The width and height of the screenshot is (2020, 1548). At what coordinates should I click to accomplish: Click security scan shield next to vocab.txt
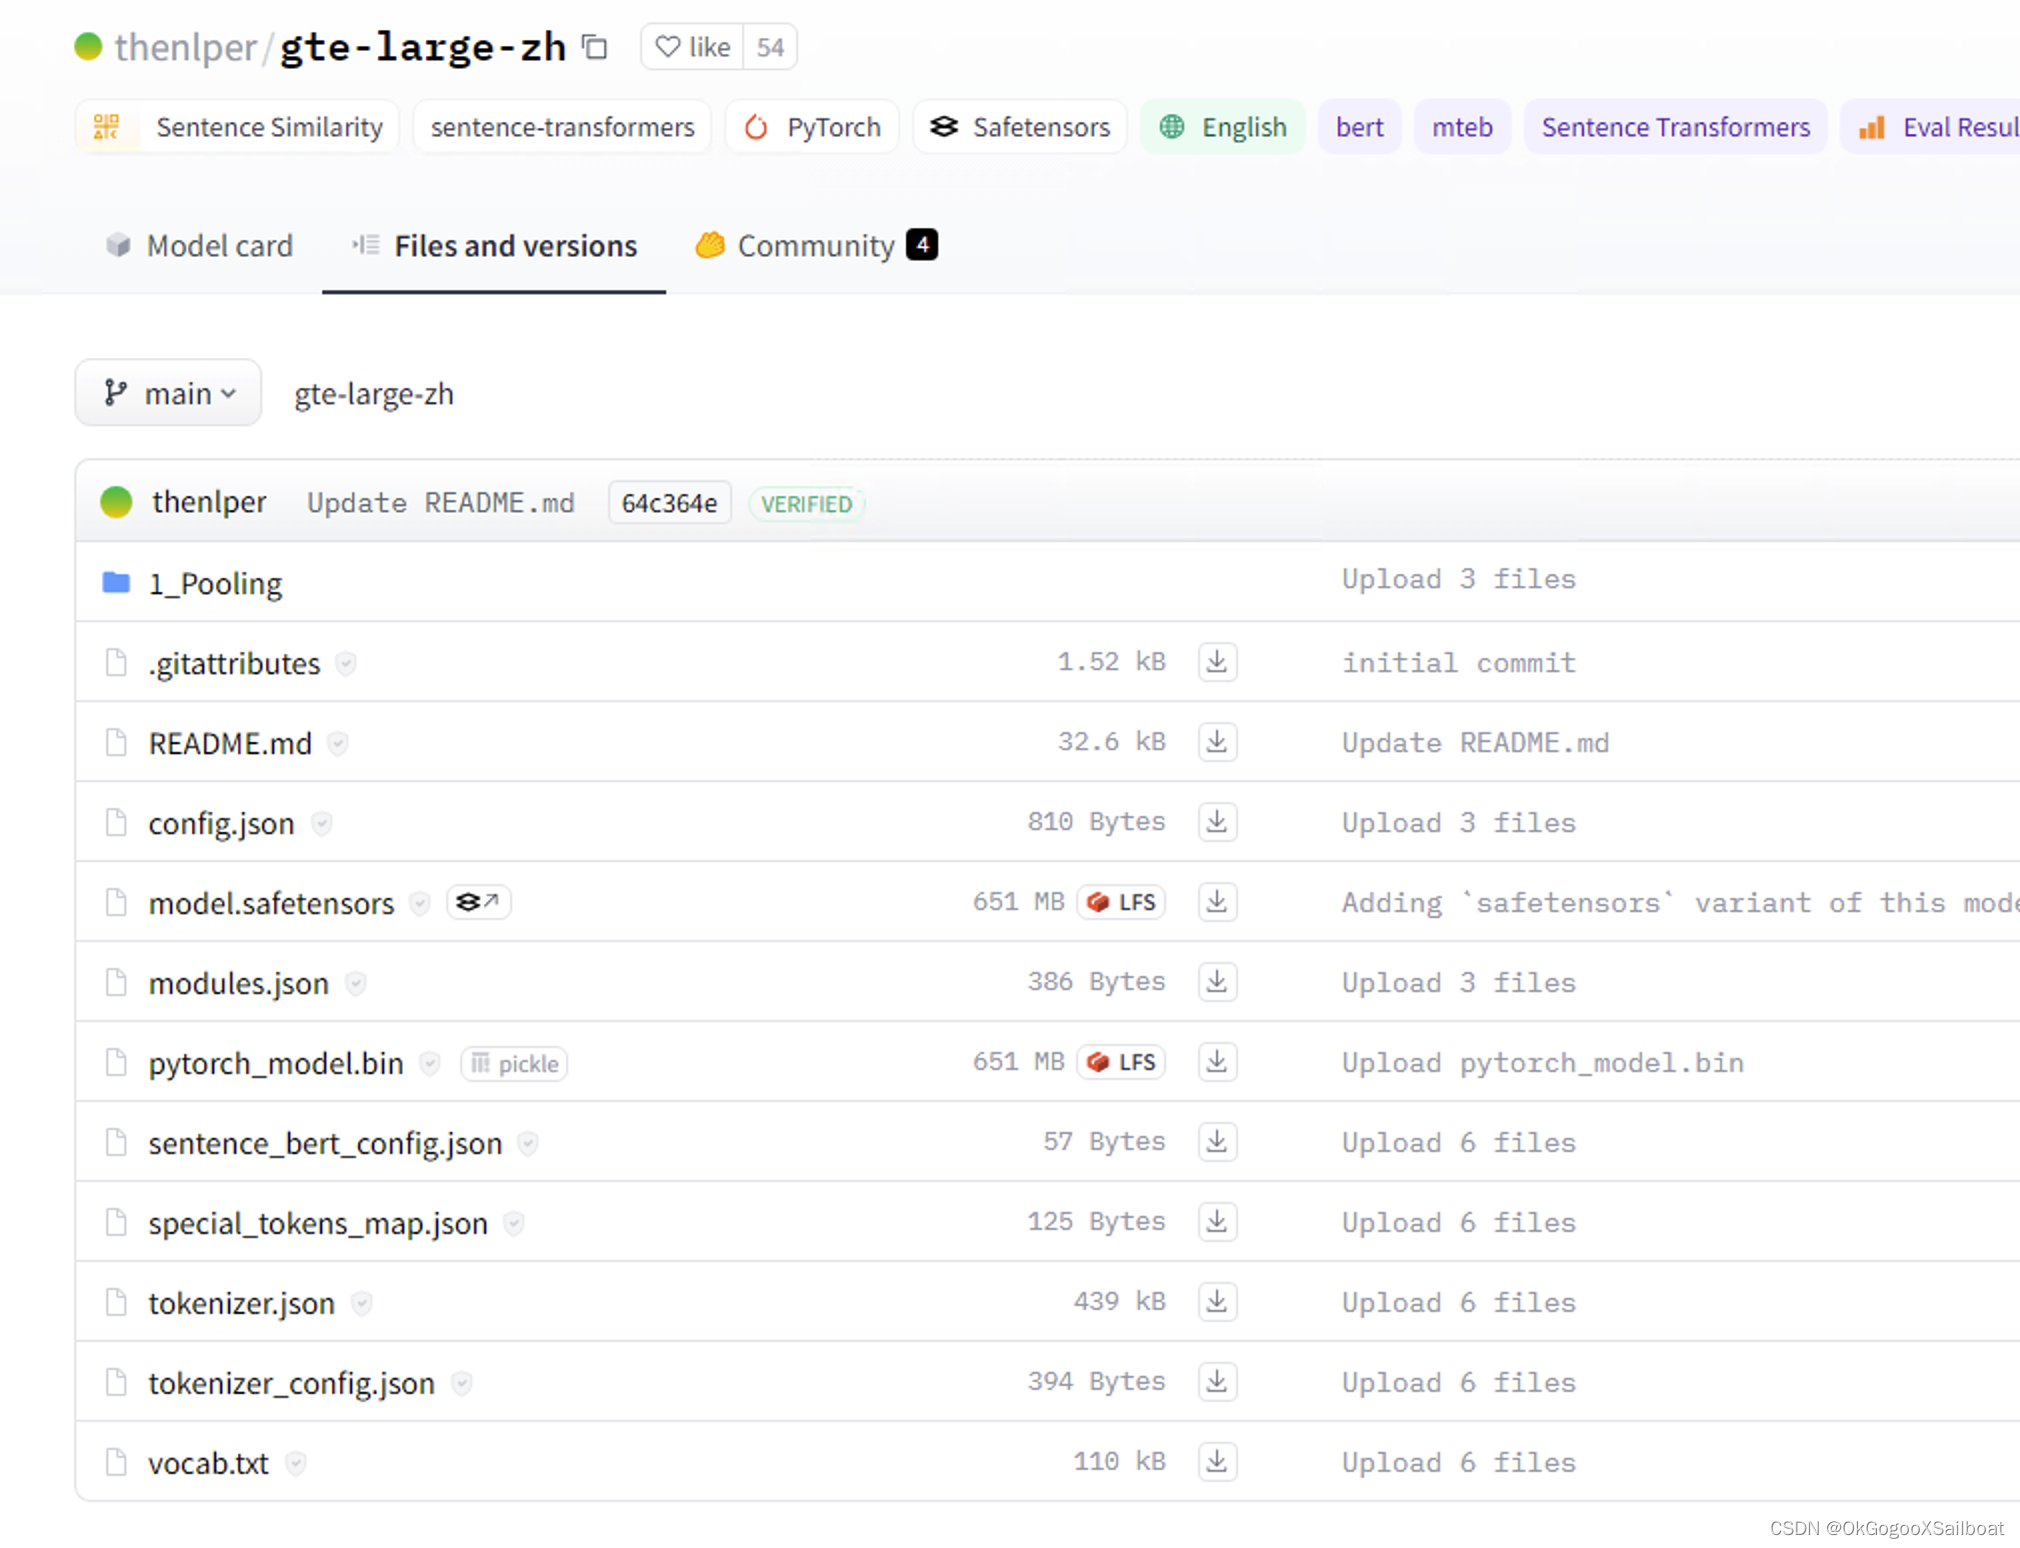click(295, 1464)
